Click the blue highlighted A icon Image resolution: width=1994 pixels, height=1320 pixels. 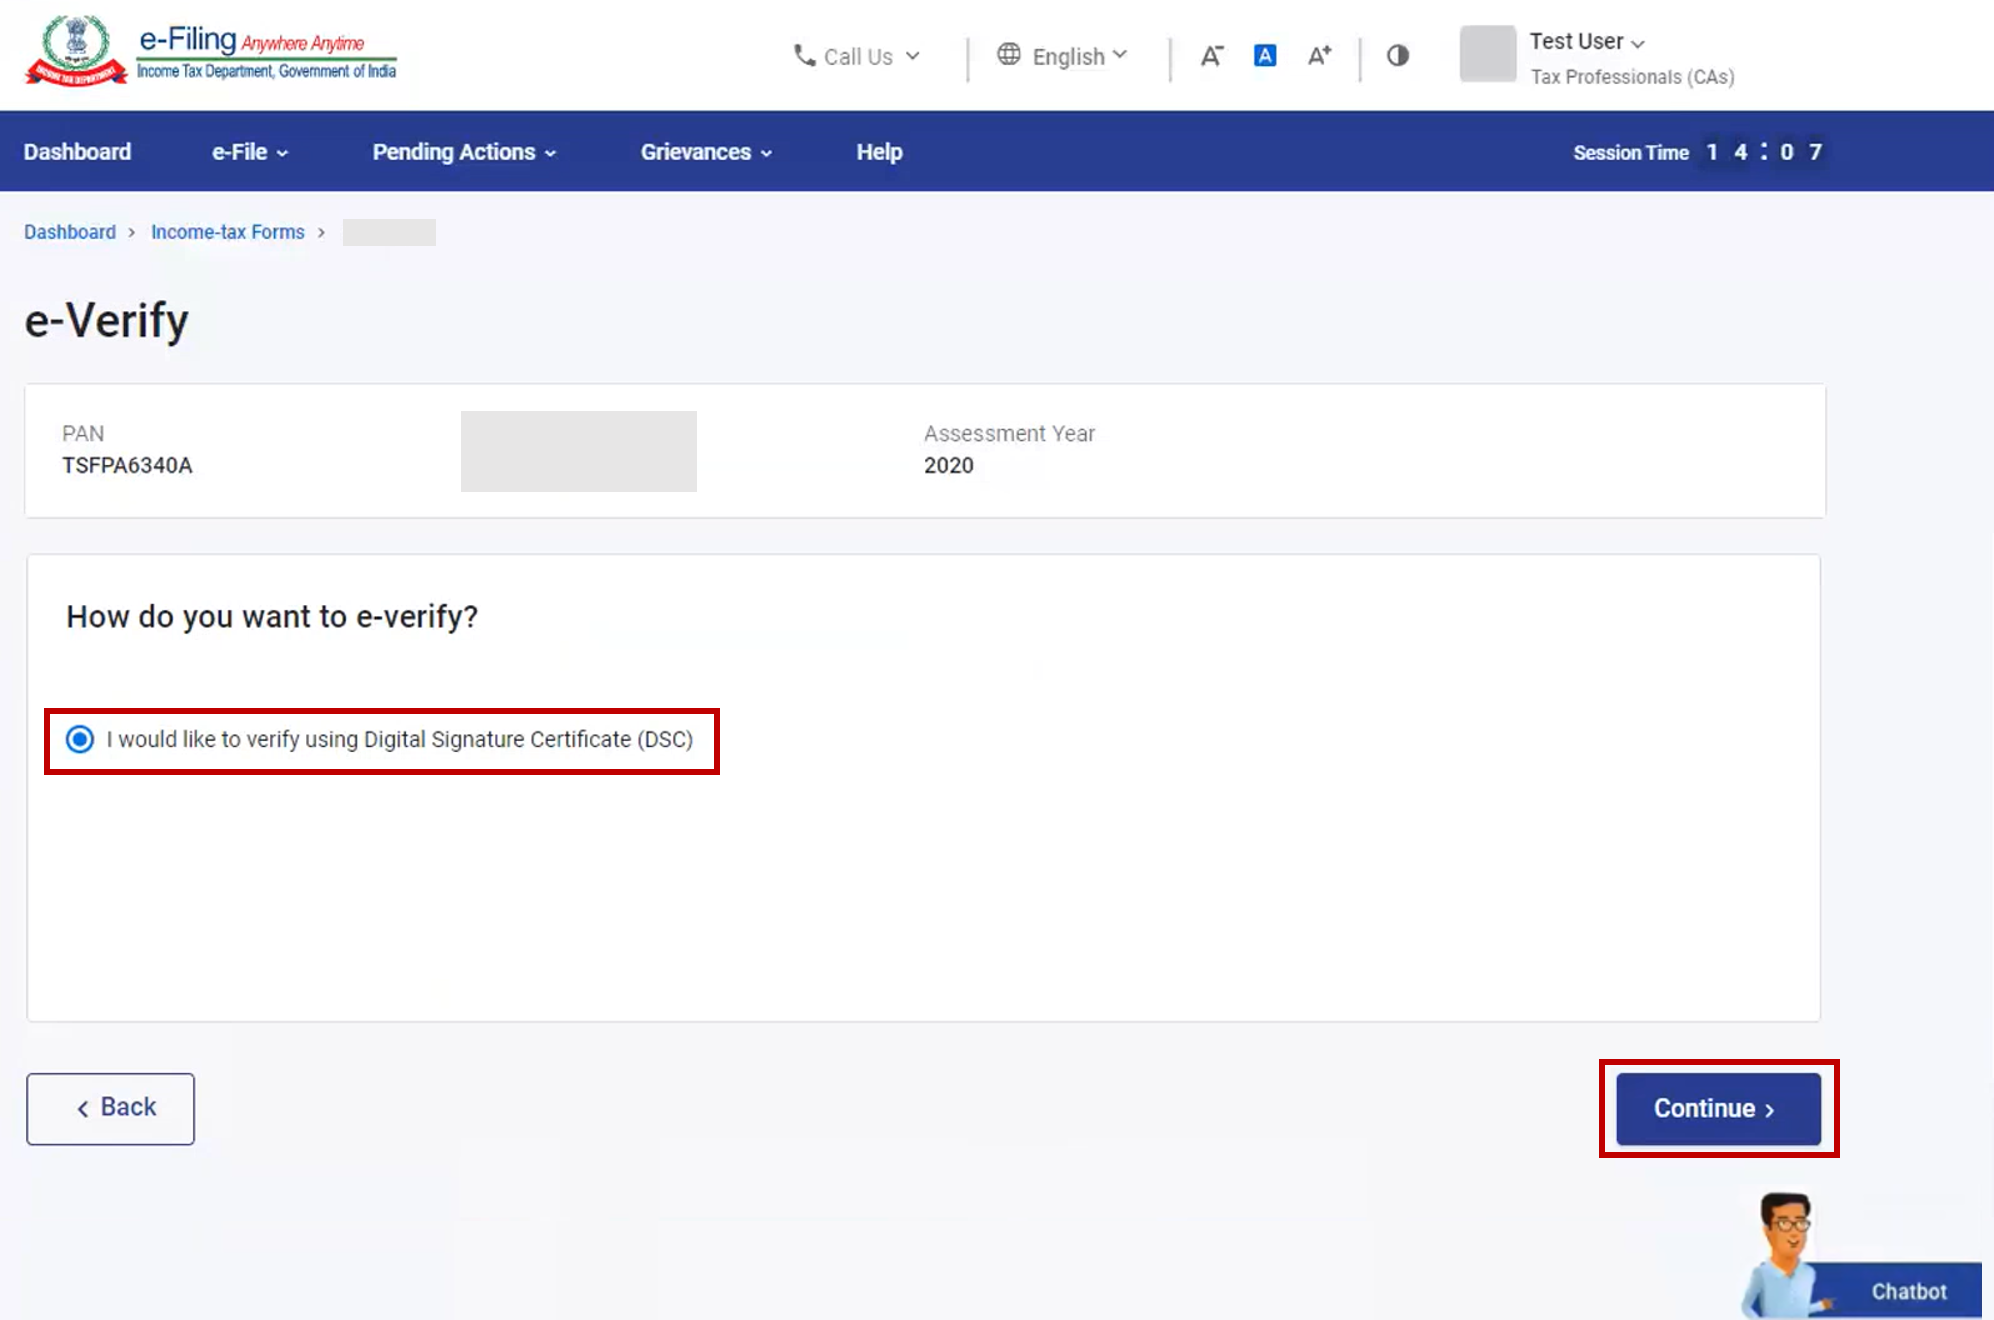1264,56
